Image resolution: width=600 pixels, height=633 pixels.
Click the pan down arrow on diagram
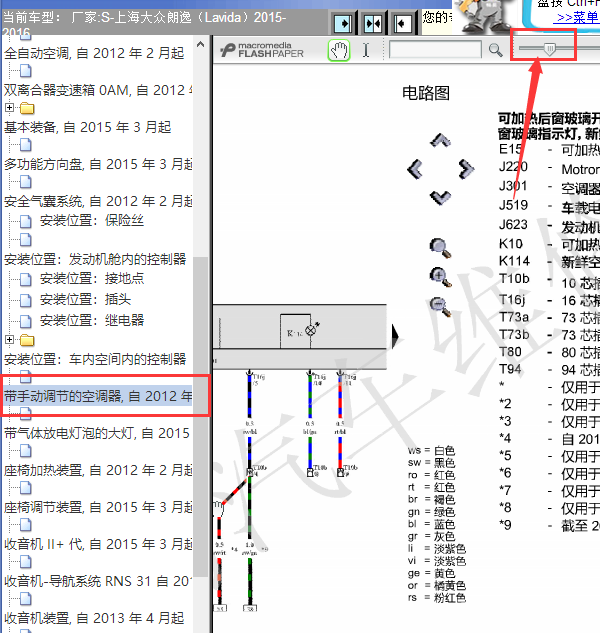coord(441,198)
